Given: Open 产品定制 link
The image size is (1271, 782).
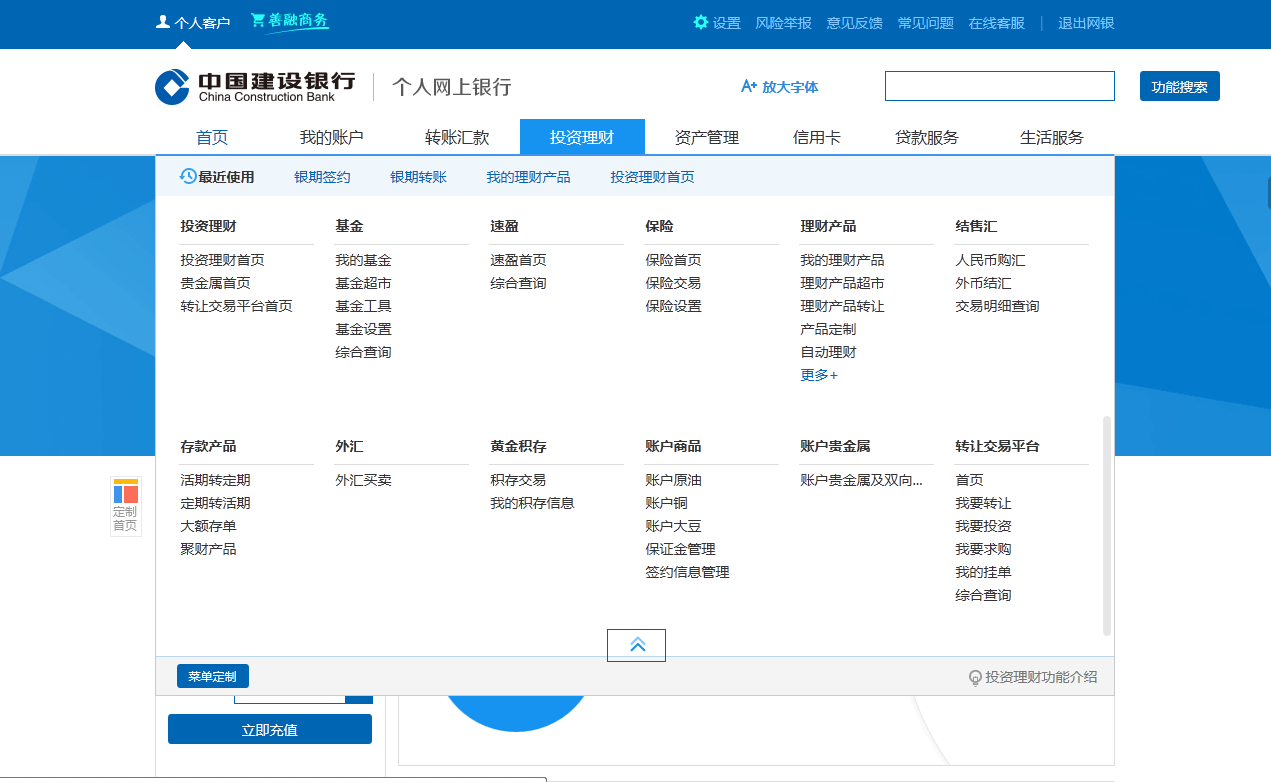Looking at the screenshot, I should click(828, 329).
